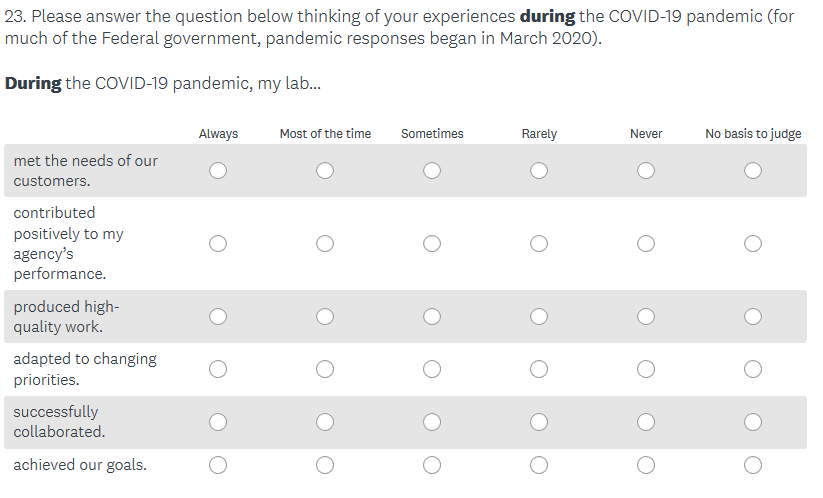The image size is (823, 498).
Task: Choose Sometimes for achieved our goals
Action: point(432,464)
